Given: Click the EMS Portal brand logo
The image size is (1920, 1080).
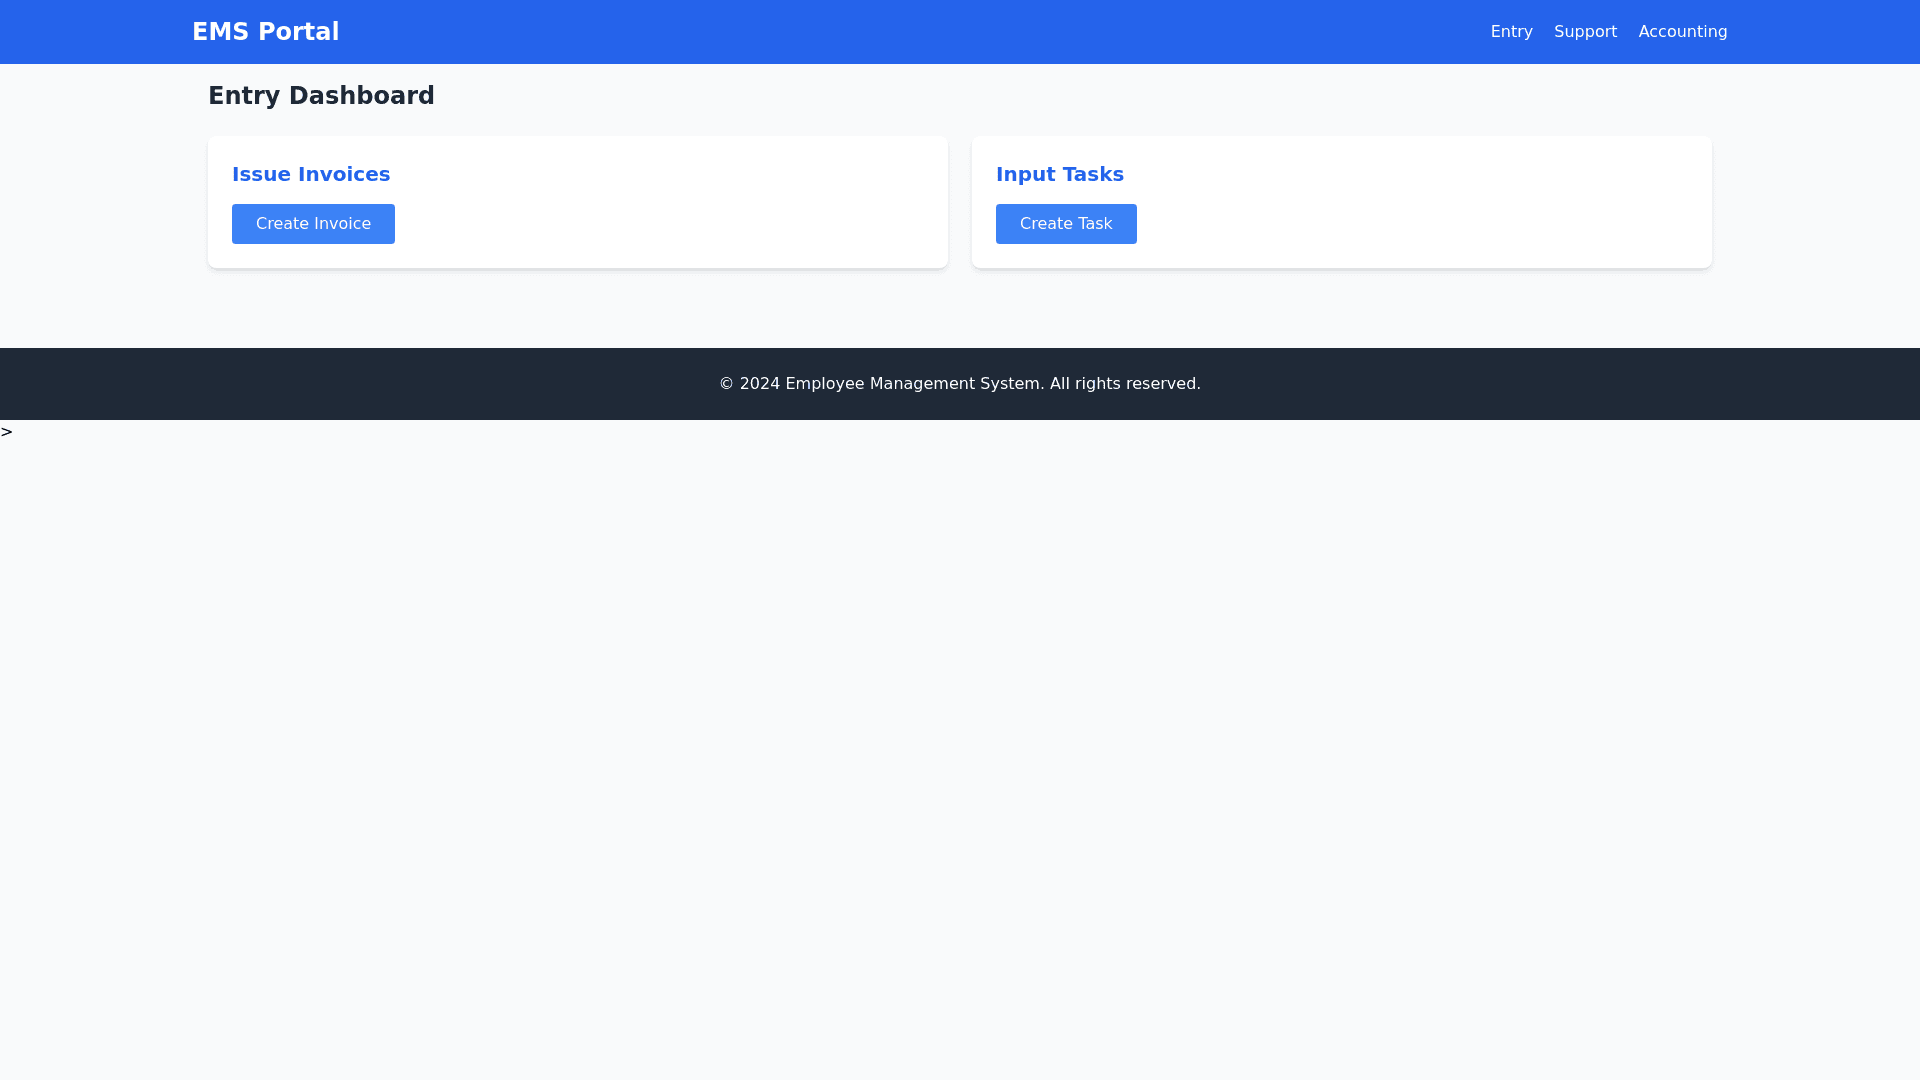Looking at the screenshot, I should tap(265, 31).
